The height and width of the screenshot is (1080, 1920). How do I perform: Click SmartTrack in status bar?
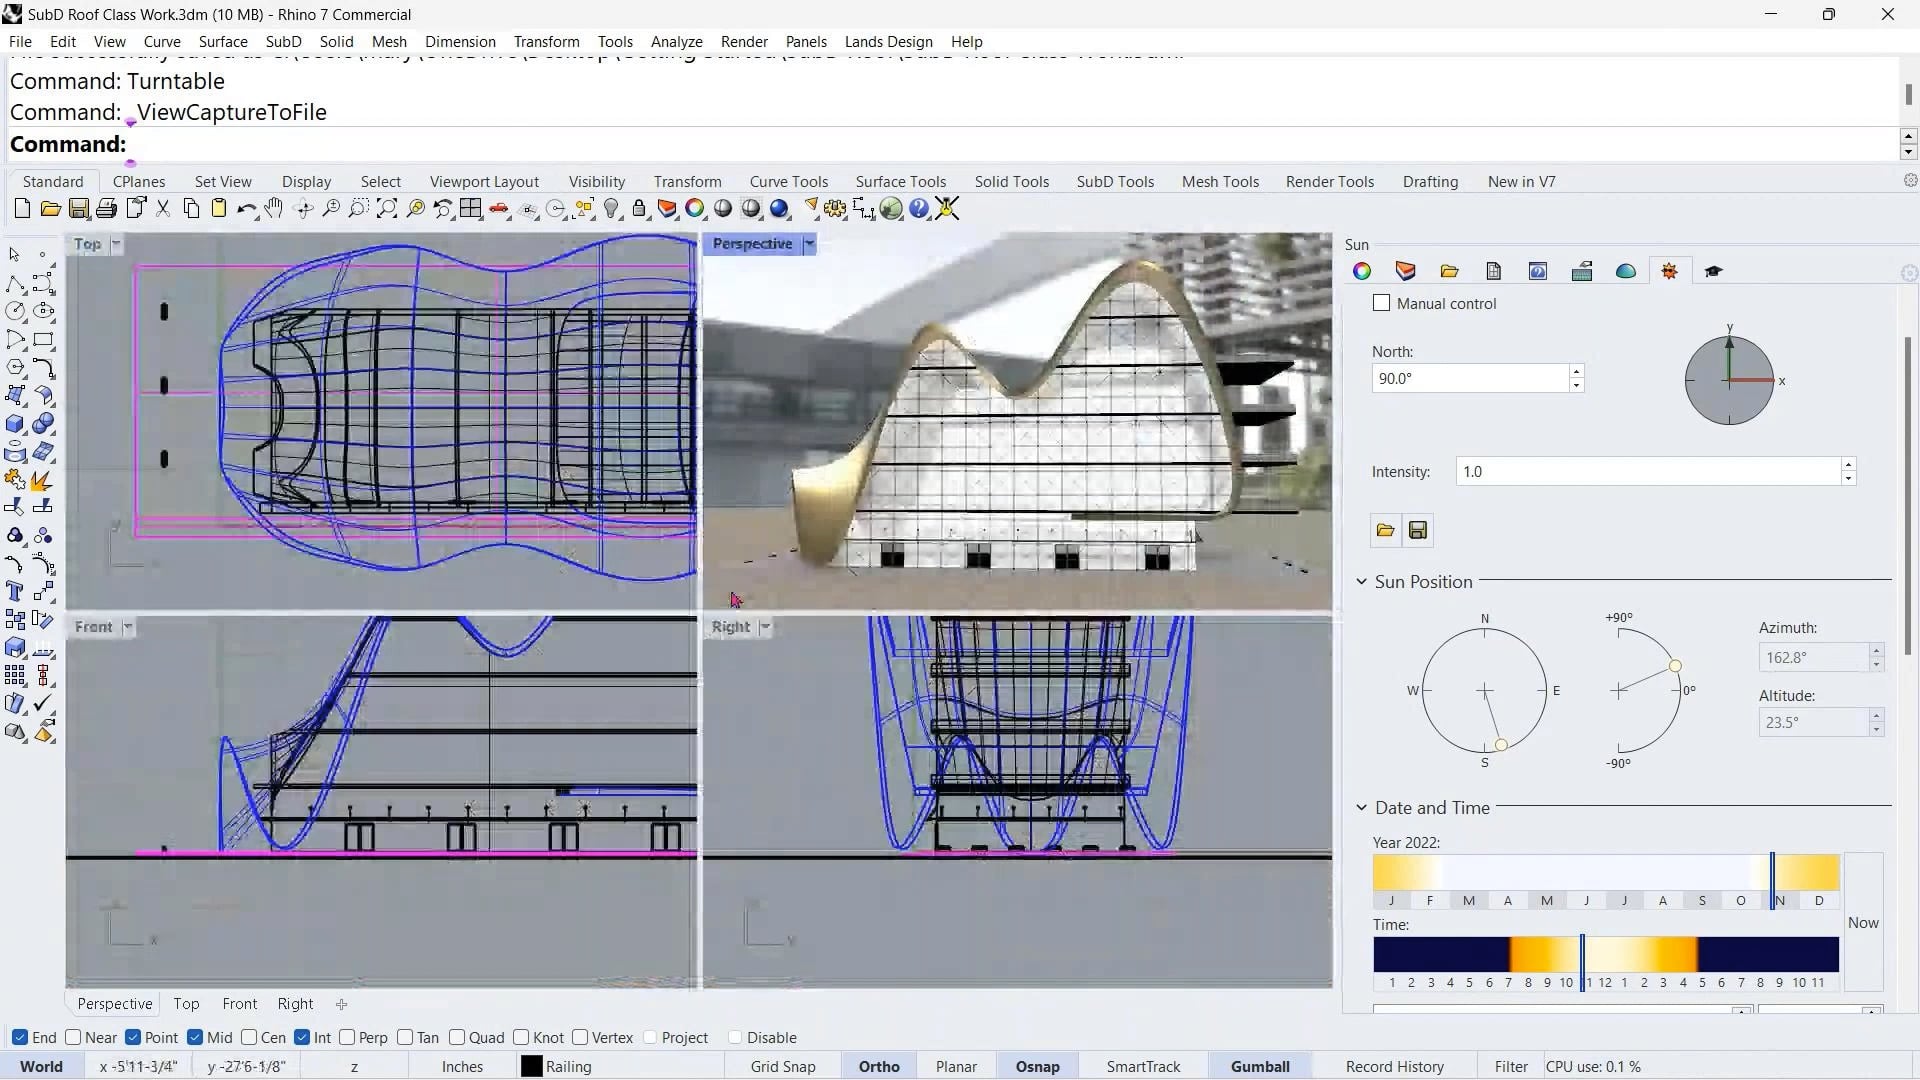(x=1143, y=1067)
